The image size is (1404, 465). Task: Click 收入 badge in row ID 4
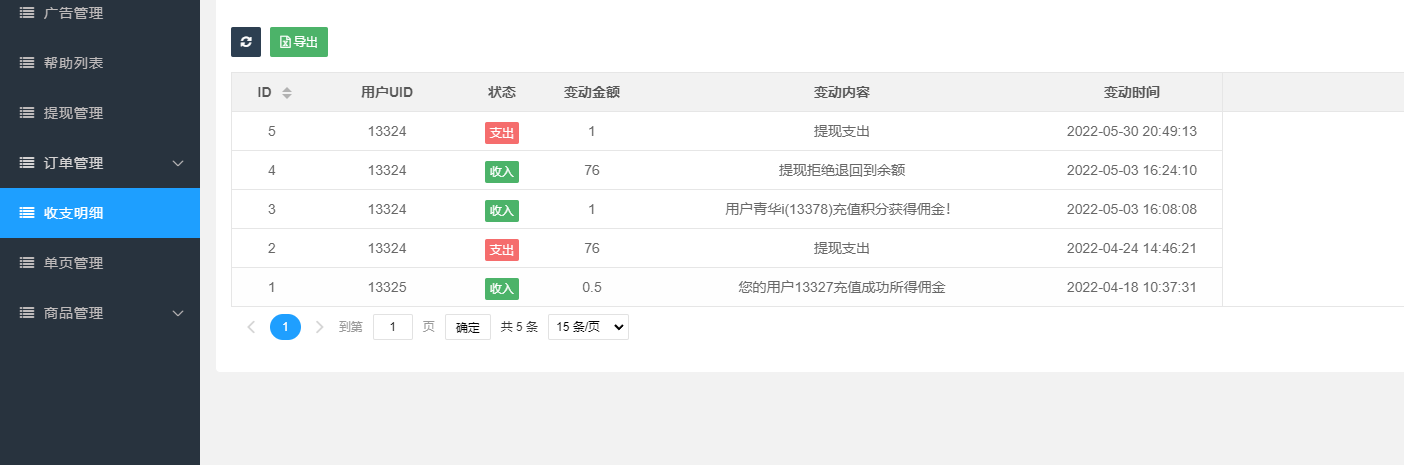(x=502, y=171)
